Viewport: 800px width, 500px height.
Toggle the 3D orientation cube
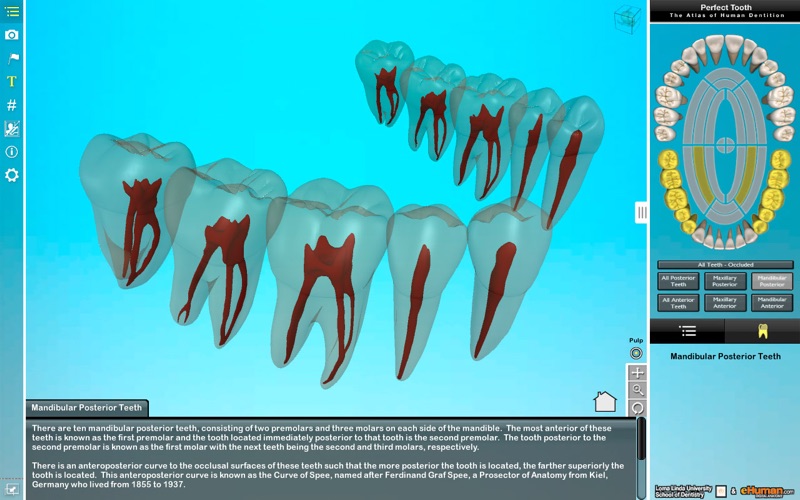[627, 17]
